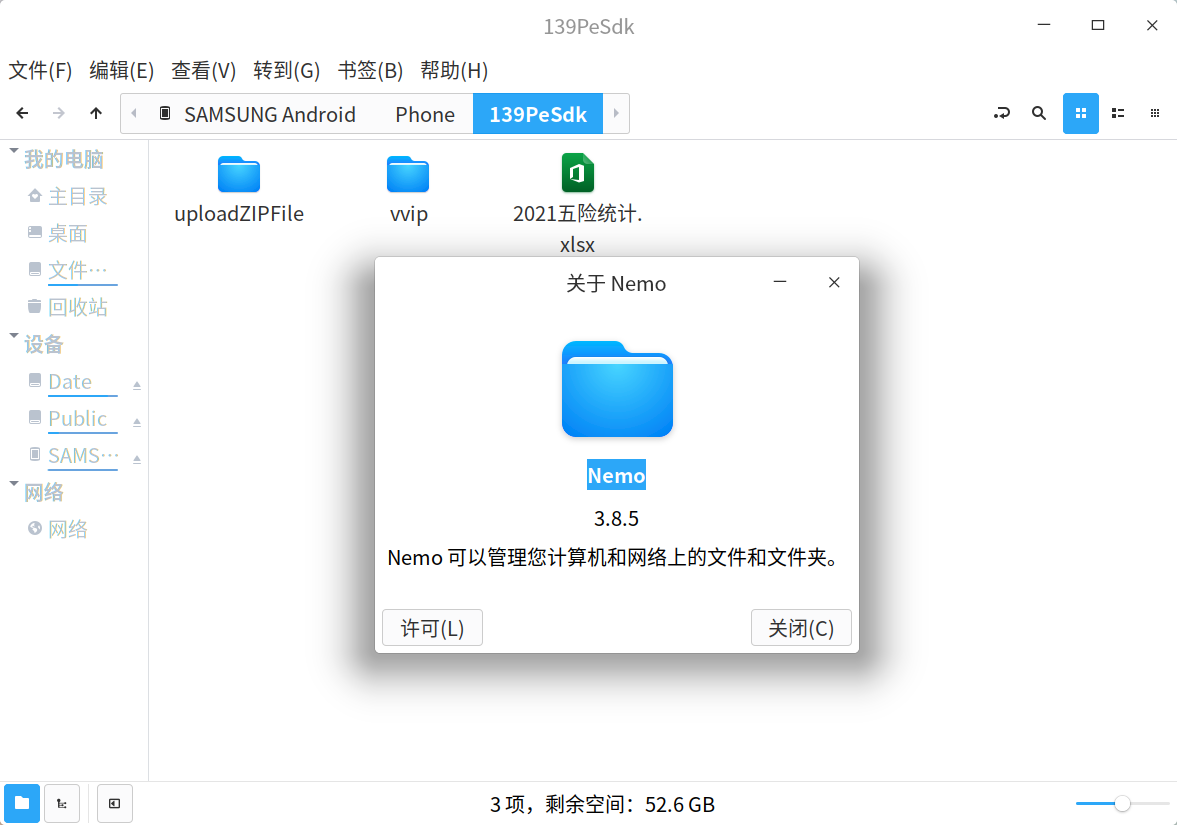Minimize the 139PeSdk window
1177x825 pixels.
(1043, 26)
